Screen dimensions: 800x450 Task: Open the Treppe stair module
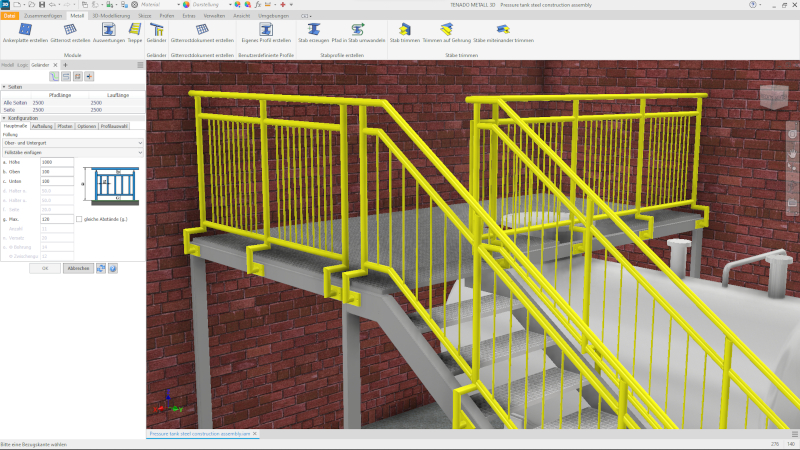pyautogui.click(x=135, y=30)
